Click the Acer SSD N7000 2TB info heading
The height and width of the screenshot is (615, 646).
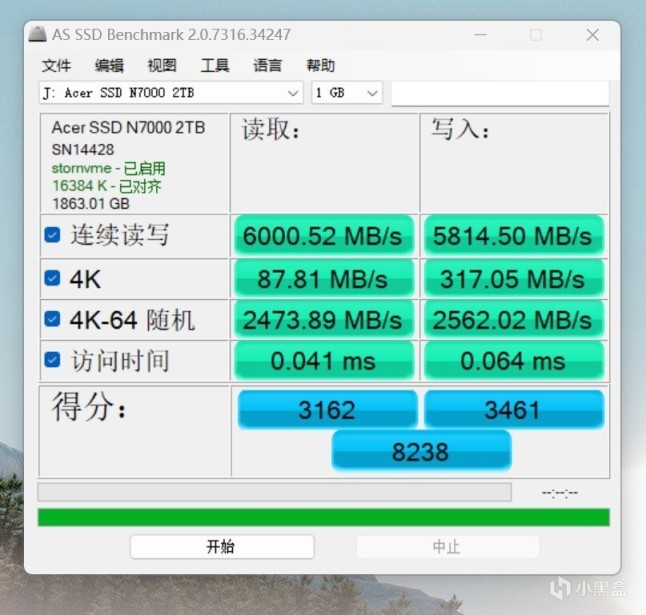click(x=128, y=127)
